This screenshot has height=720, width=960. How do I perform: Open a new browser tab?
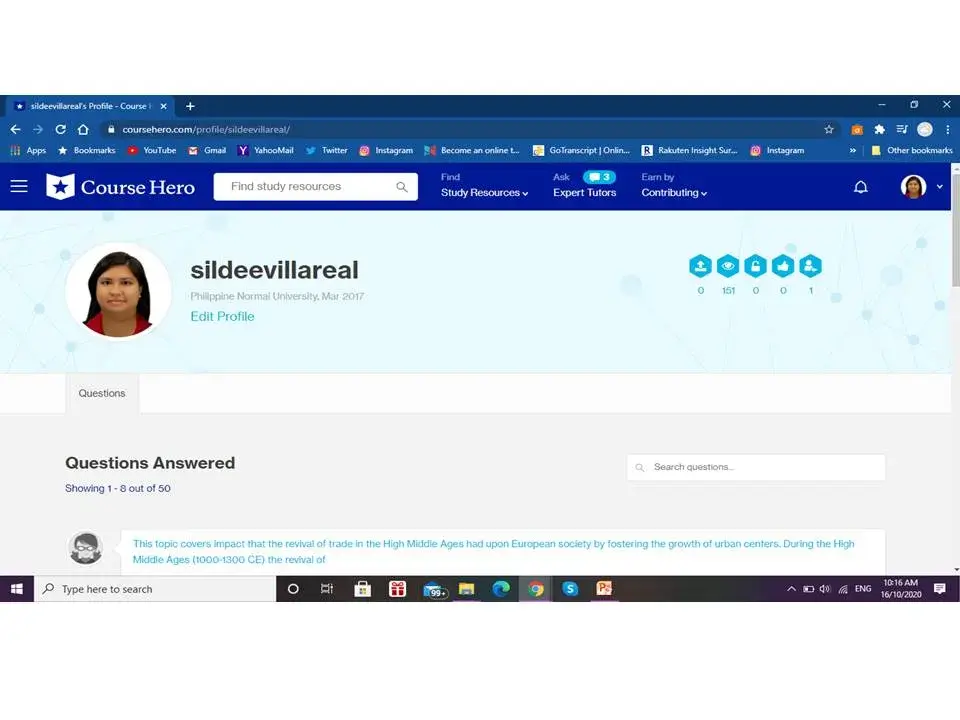(x=190, y=106)
